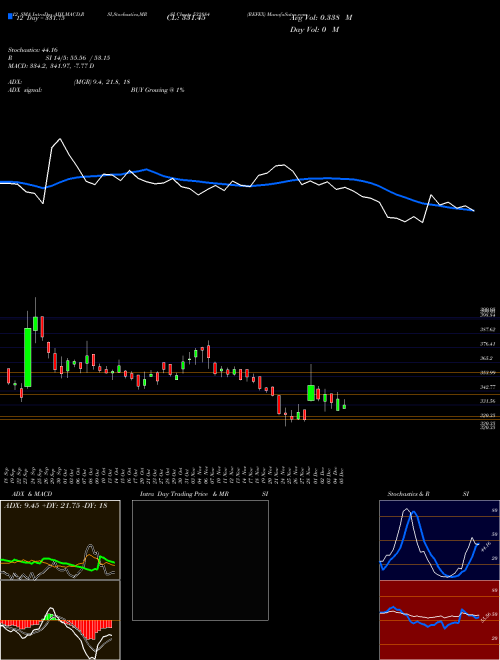
Task: Click the 387.62 price axis label
Action: (x=488, y=330)
